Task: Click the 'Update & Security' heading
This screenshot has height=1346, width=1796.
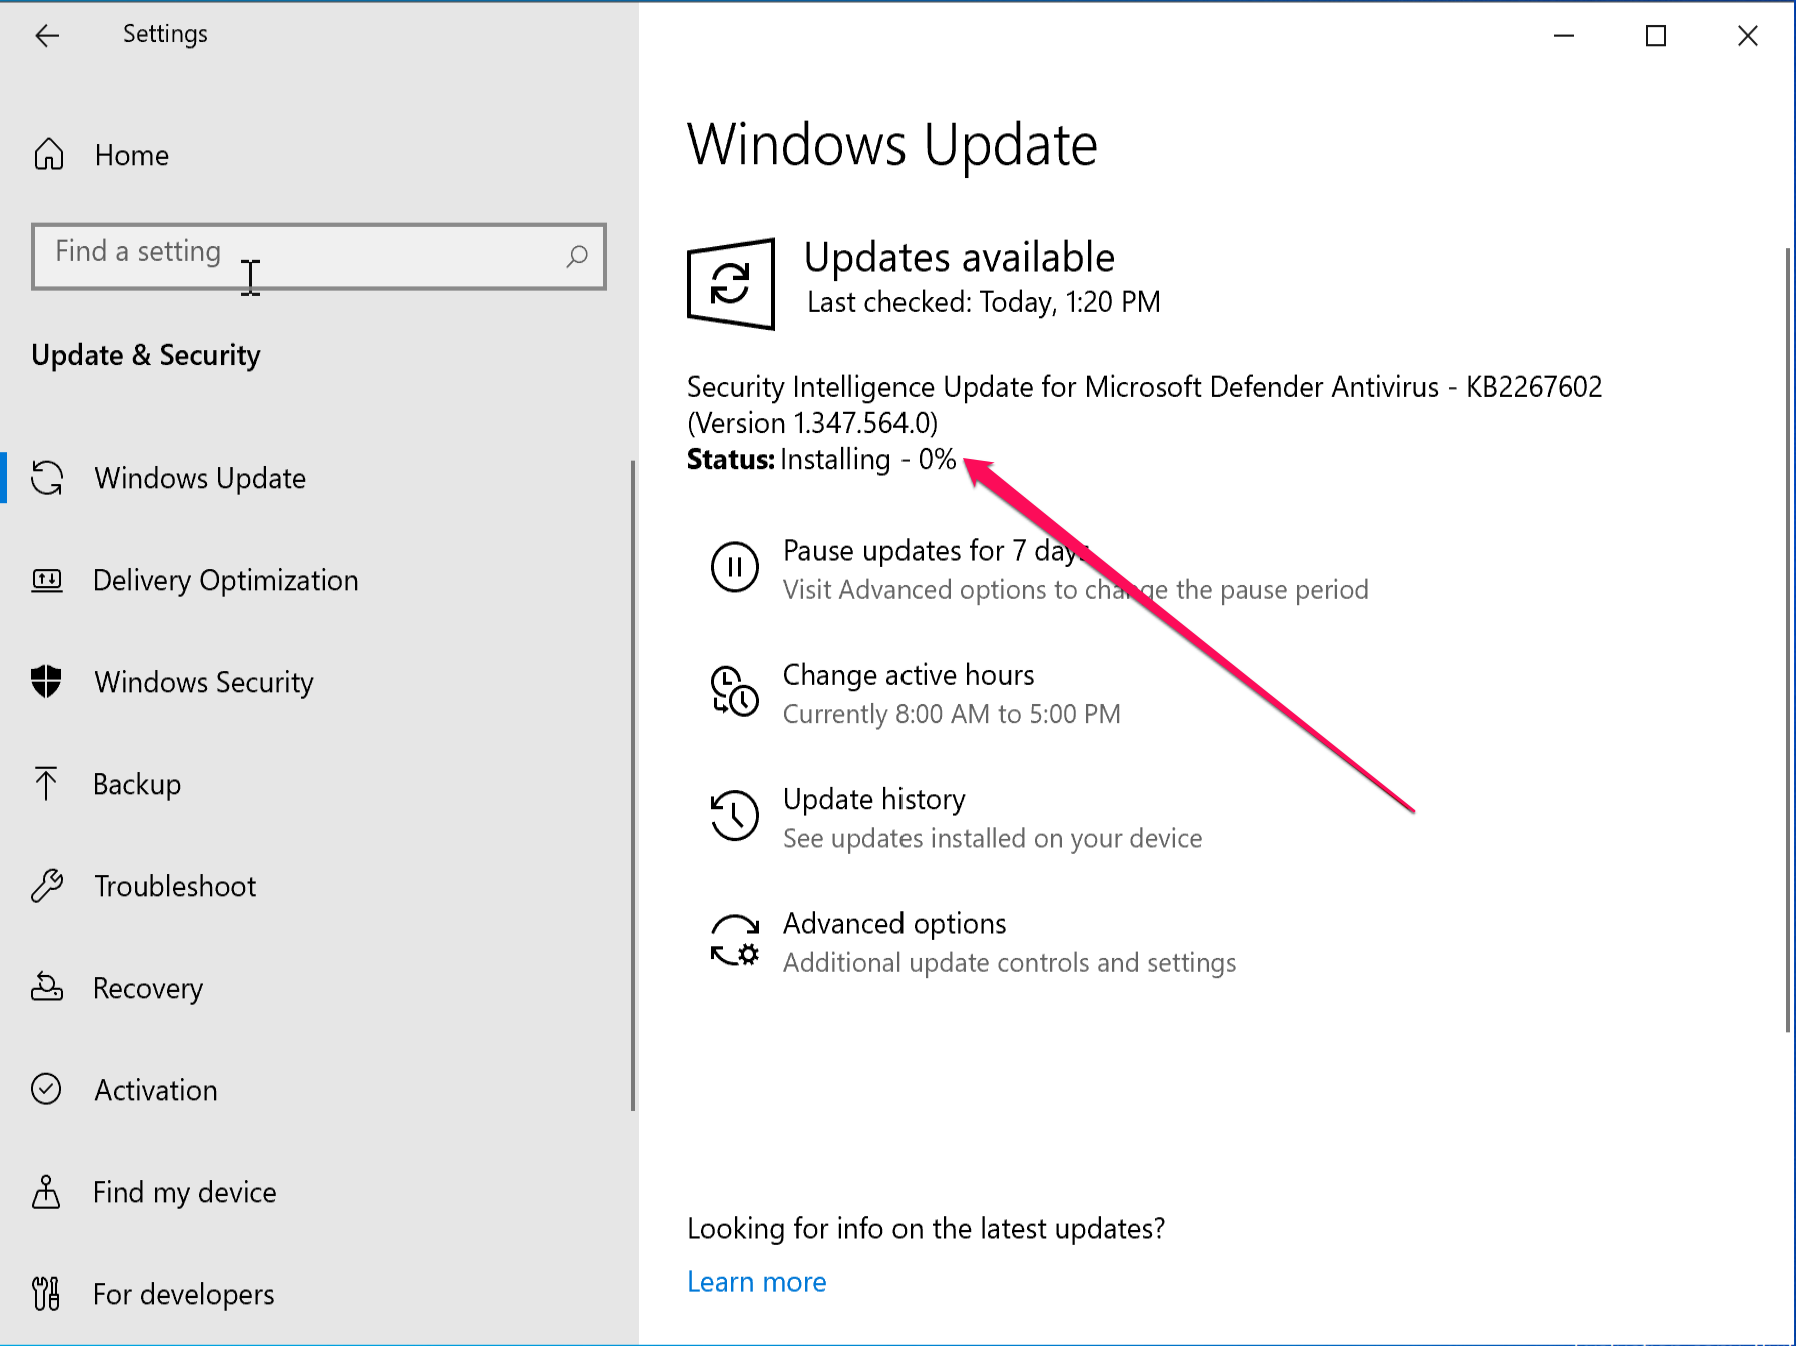Action: coord(146,355)
